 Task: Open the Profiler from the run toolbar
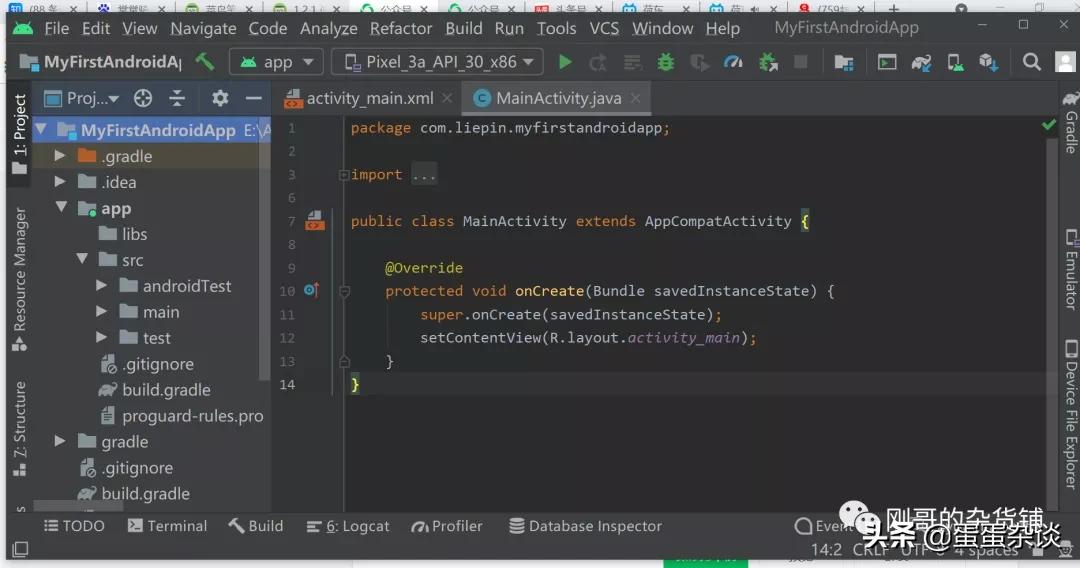(733, 62)
